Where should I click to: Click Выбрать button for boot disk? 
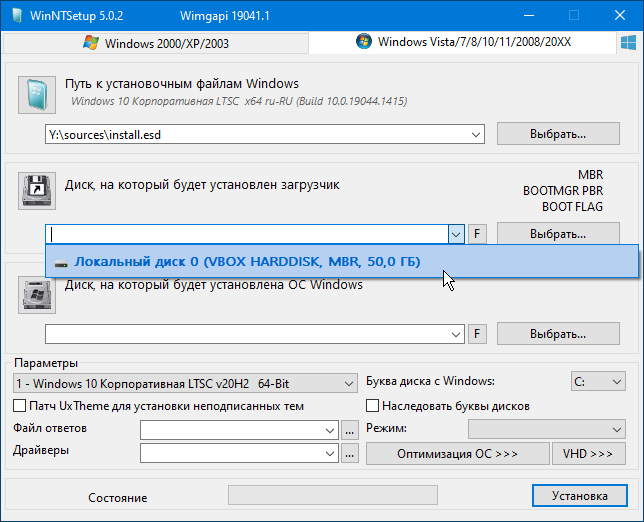(558, 234)
